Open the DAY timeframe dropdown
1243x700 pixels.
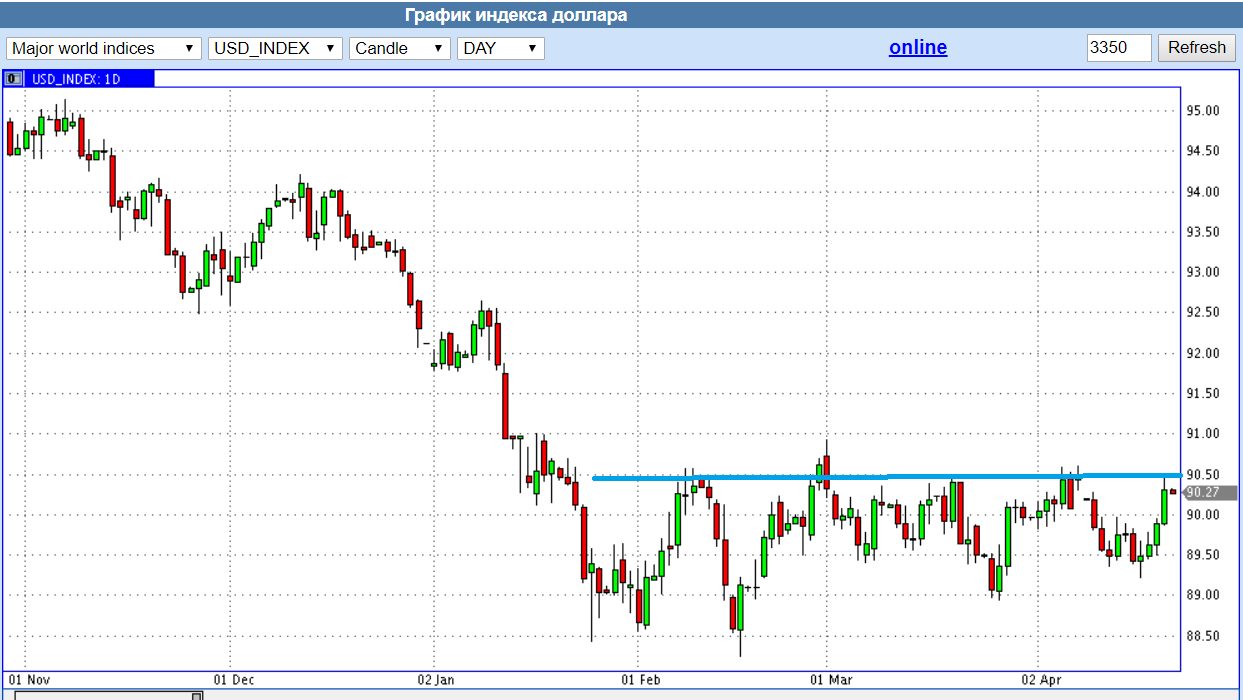[x=500, y=48]
